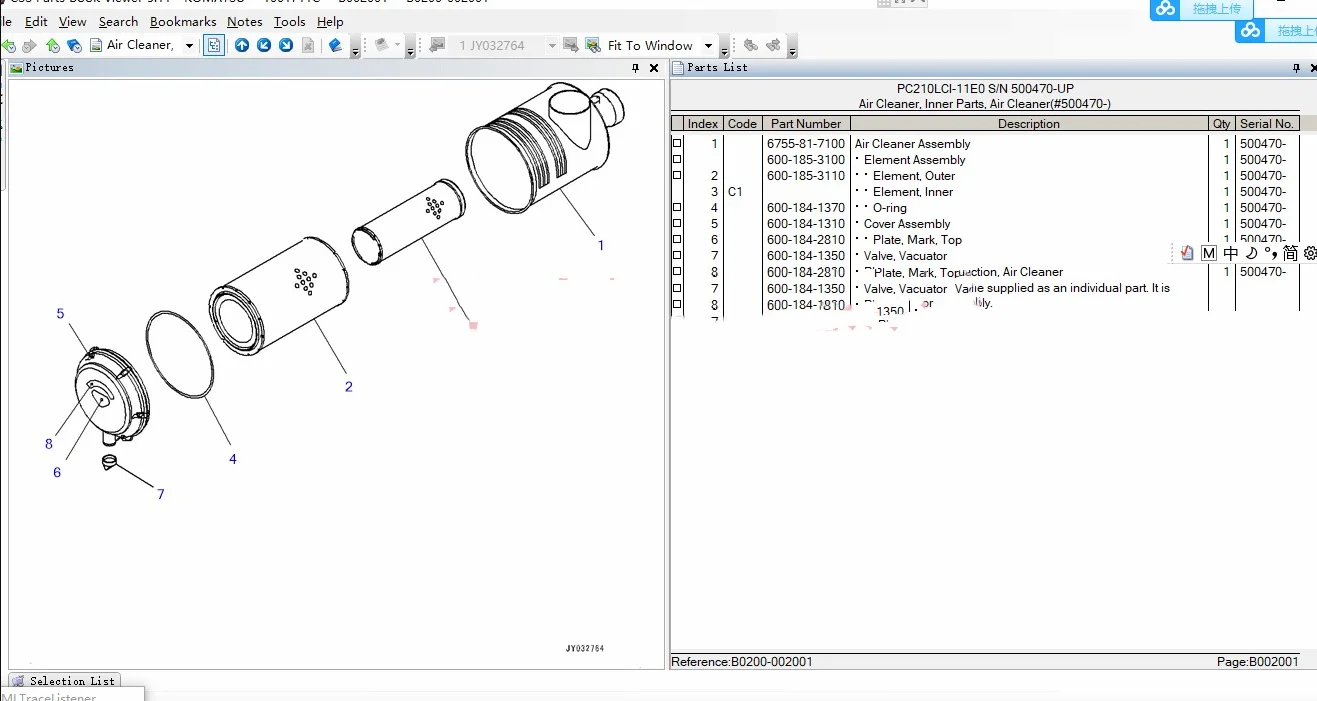Click the blue book bookmark toolbar icon
This screenshot has width=1317, height=701.
335,45
